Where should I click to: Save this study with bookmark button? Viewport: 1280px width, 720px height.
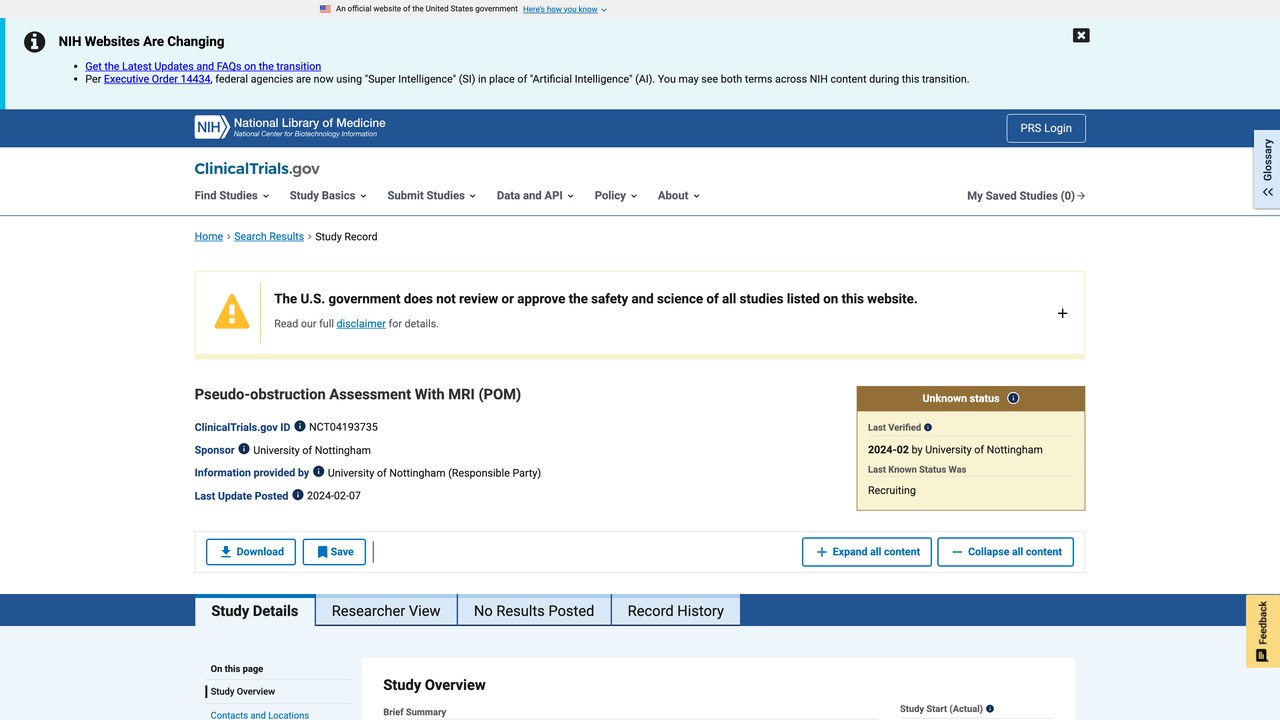pos(334,552)
